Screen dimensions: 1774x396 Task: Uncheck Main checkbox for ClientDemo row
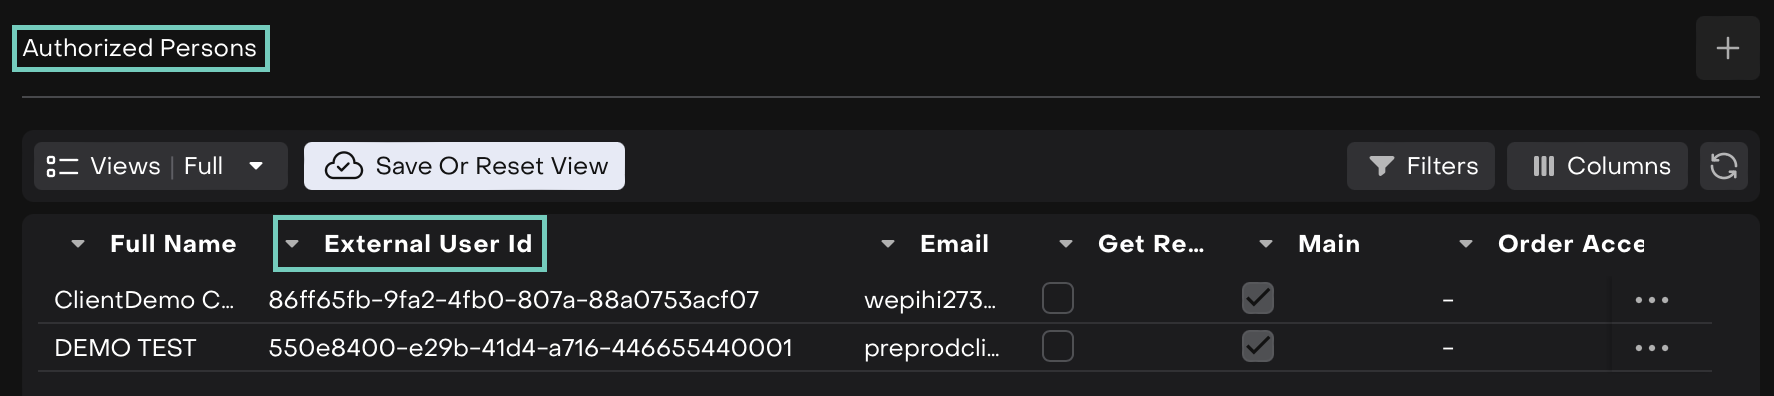(x=1257, y=298)
